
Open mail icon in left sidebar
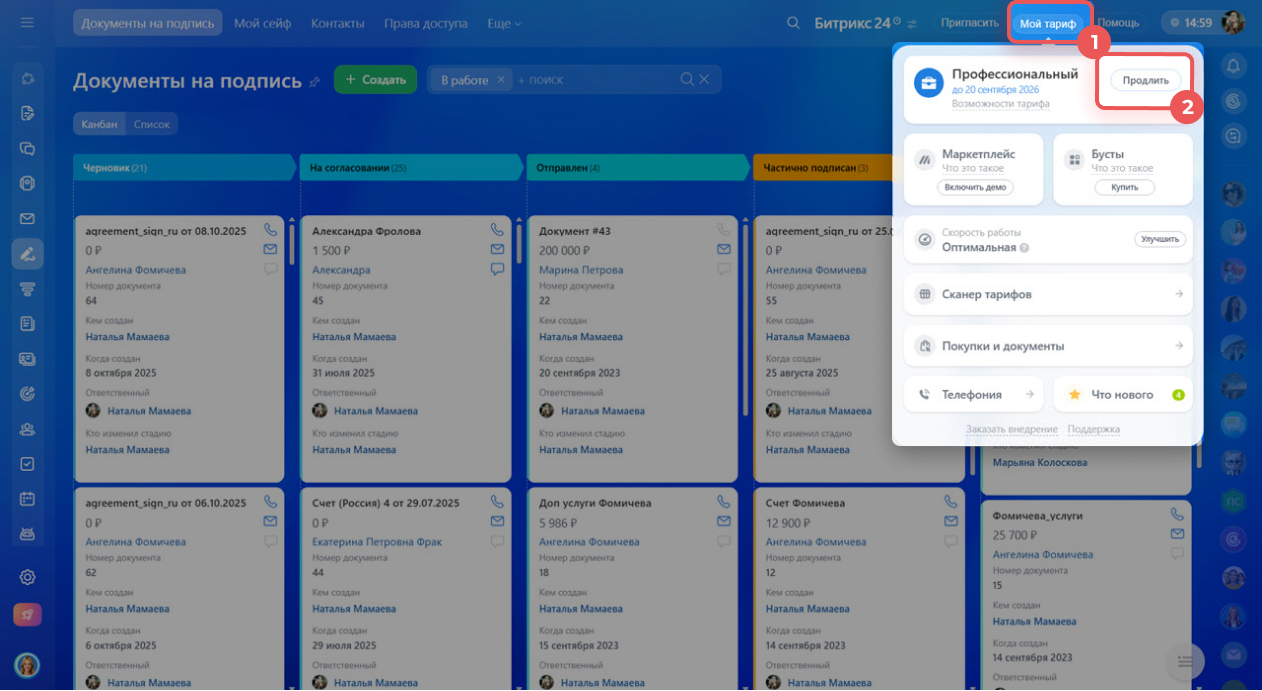point(27,219)
